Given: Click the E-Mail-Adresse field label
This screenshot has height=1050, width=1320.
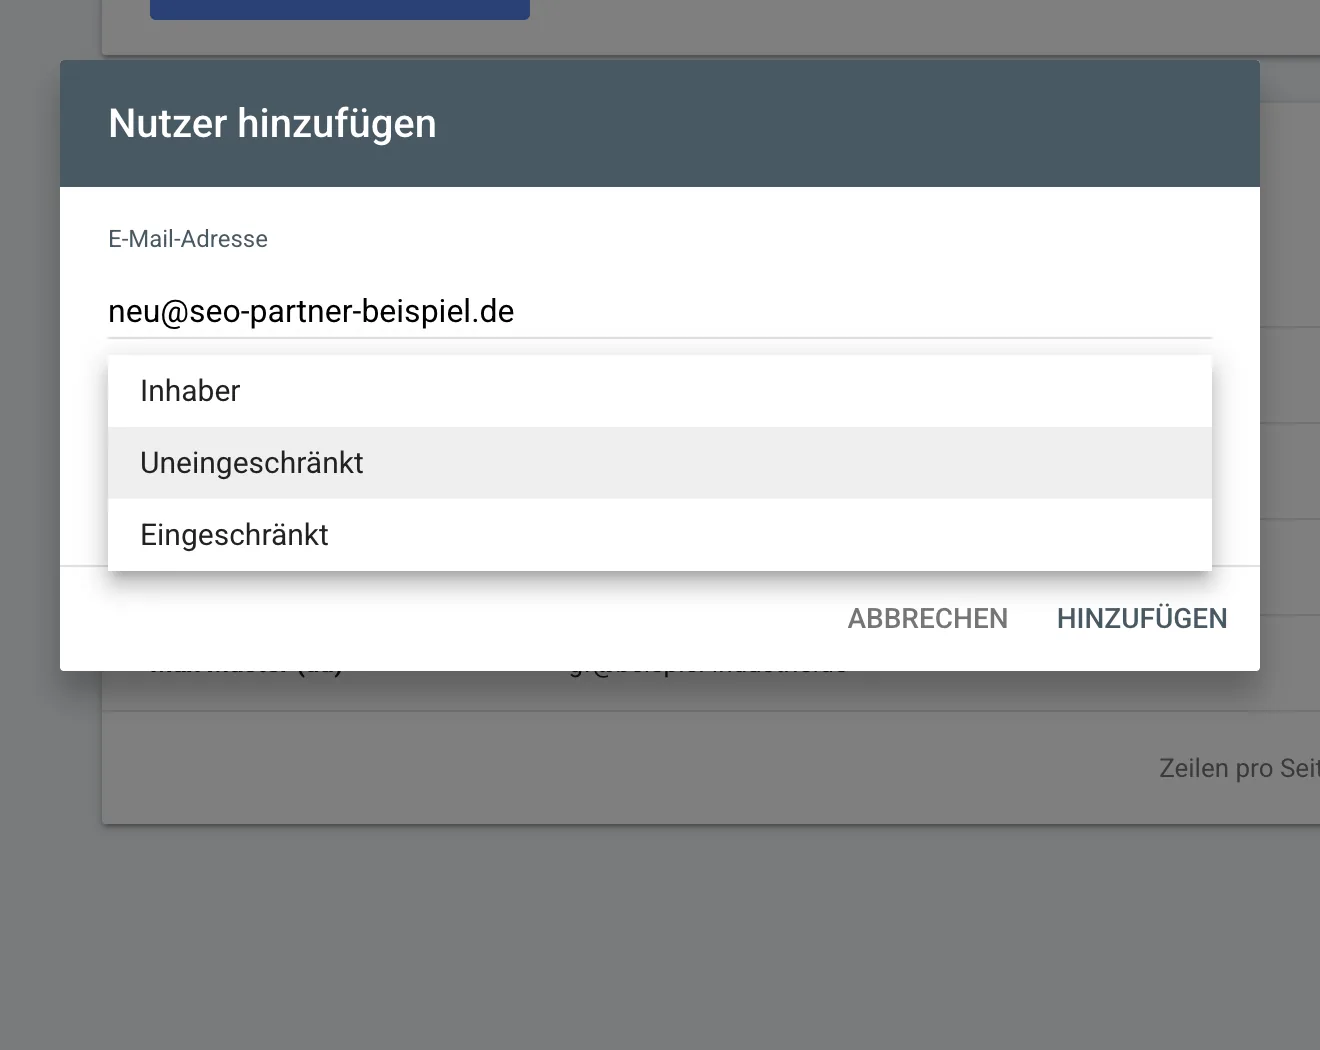Looking at the screenshot, I should [x=188, y=239].
